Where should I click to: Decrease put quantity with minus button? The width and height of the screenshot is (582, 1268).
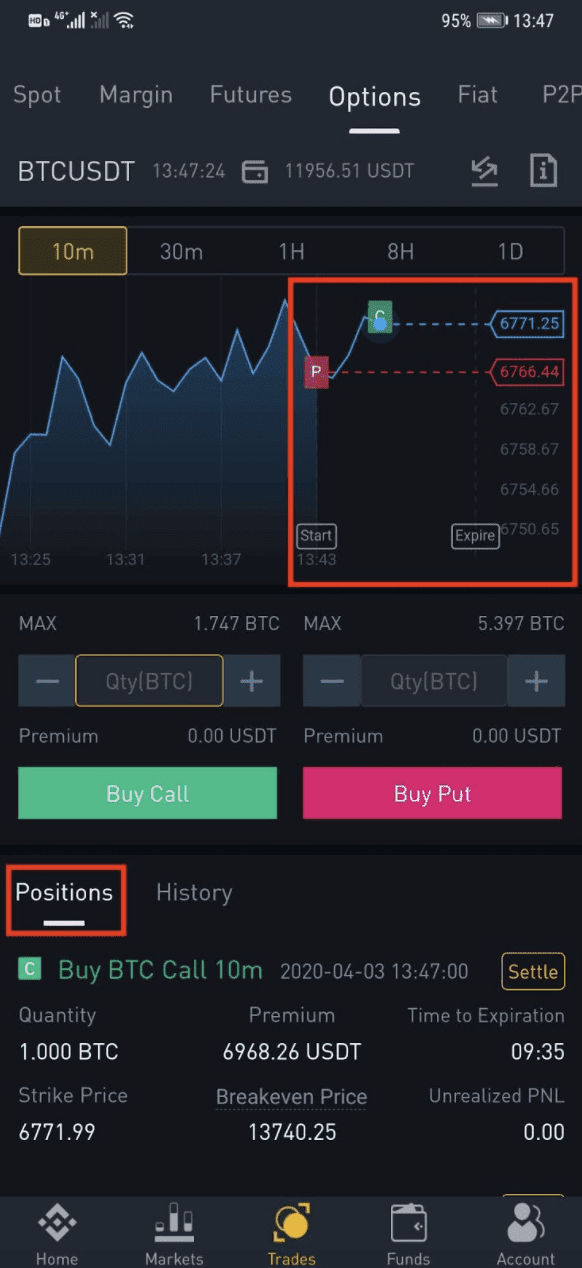tap(332, 682)
